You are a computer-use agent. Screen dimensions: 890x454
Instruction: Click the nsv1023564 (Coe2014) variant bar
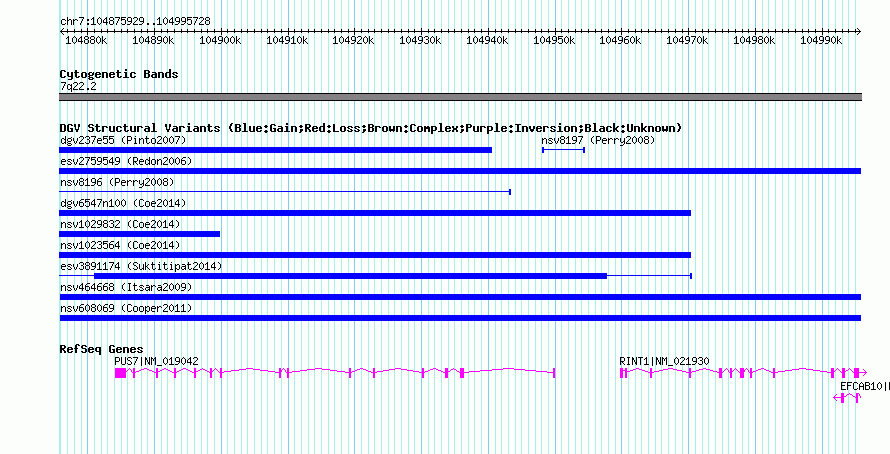(375, 255)
